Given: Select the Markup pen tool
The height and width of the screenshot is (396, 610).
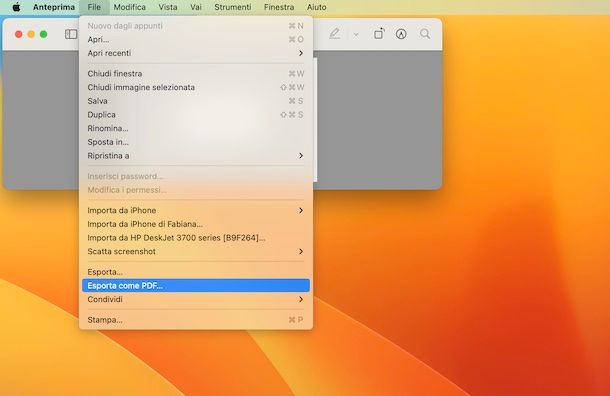Looking at the screenshot, I should point(335,34).
